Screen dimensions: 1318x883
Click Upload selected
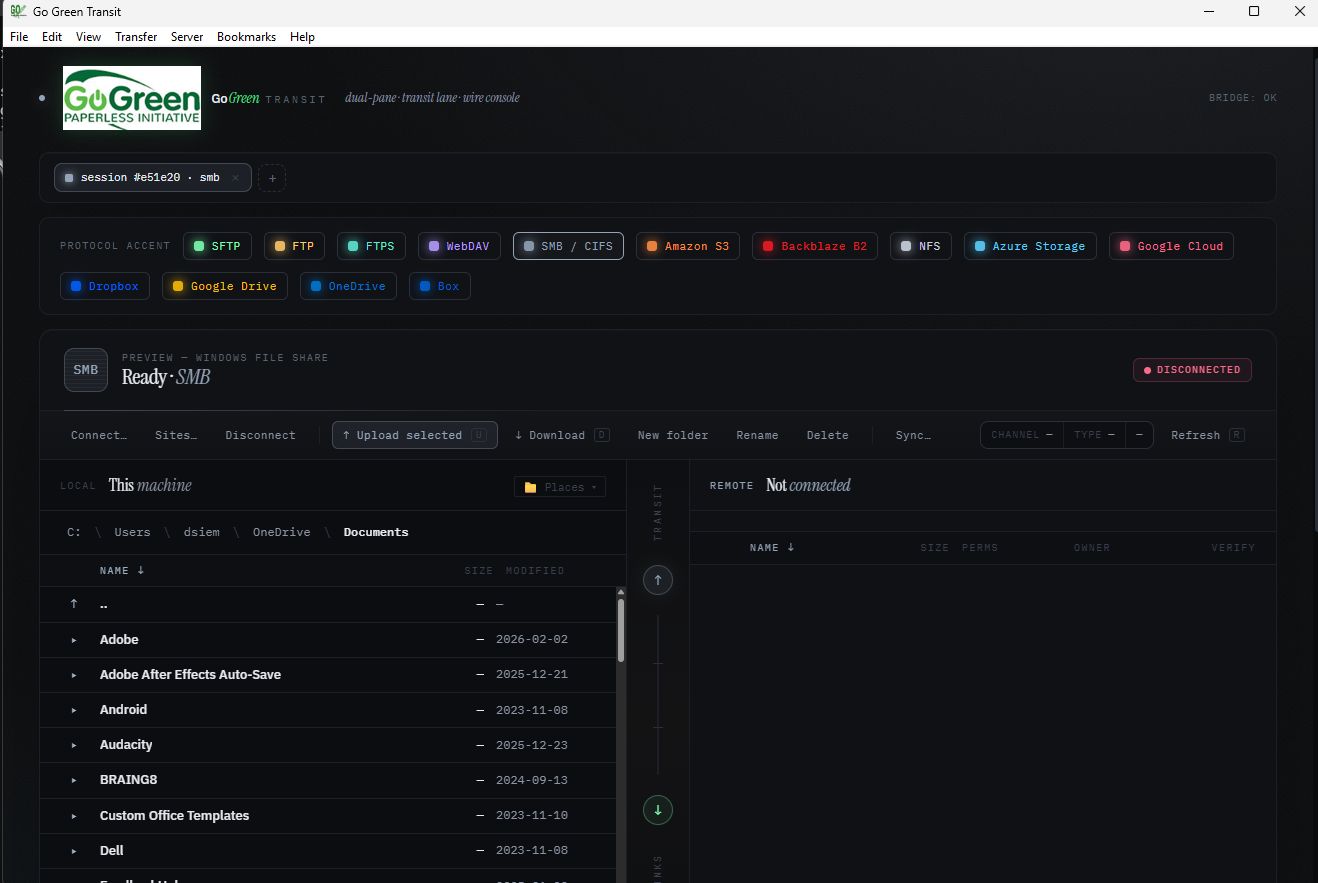(415, 435)
